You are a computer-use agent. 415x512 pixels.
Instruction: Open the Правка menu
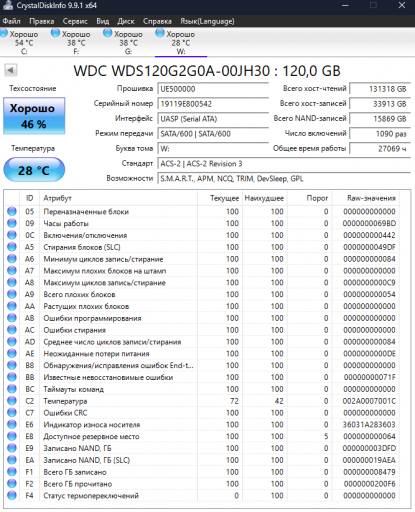tap(42, 21)
